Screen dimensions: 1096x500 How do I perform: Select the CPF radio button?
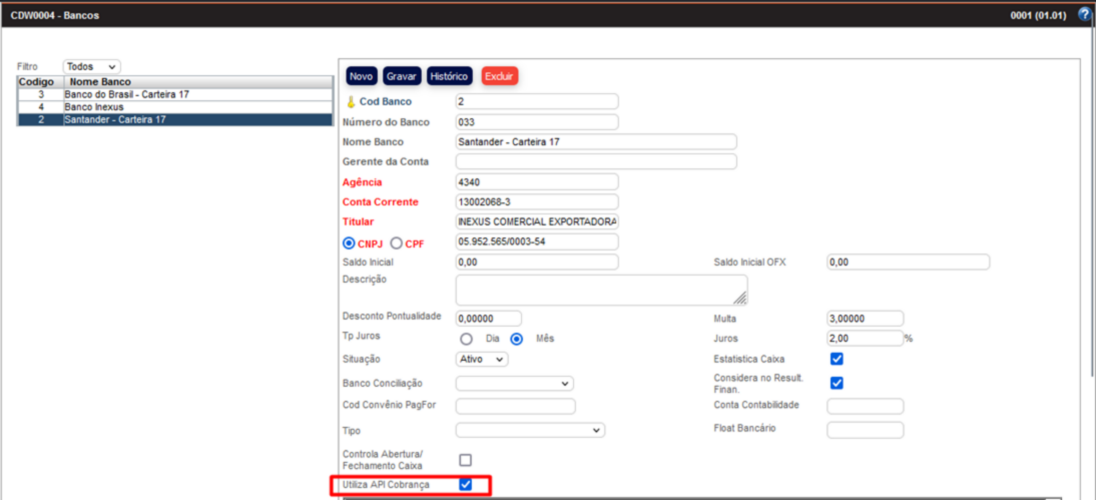(x=396, y=243)
